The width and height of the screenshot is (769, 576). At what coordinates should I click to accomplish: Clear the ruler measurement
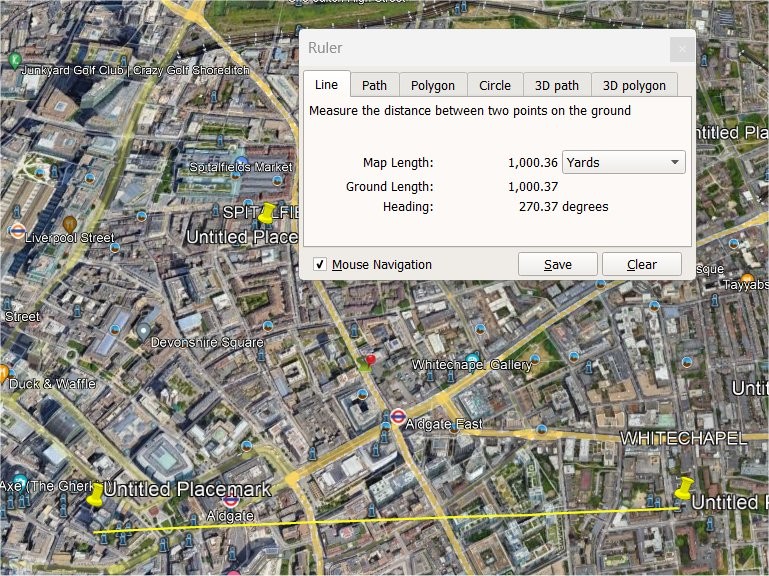[641, 265]
